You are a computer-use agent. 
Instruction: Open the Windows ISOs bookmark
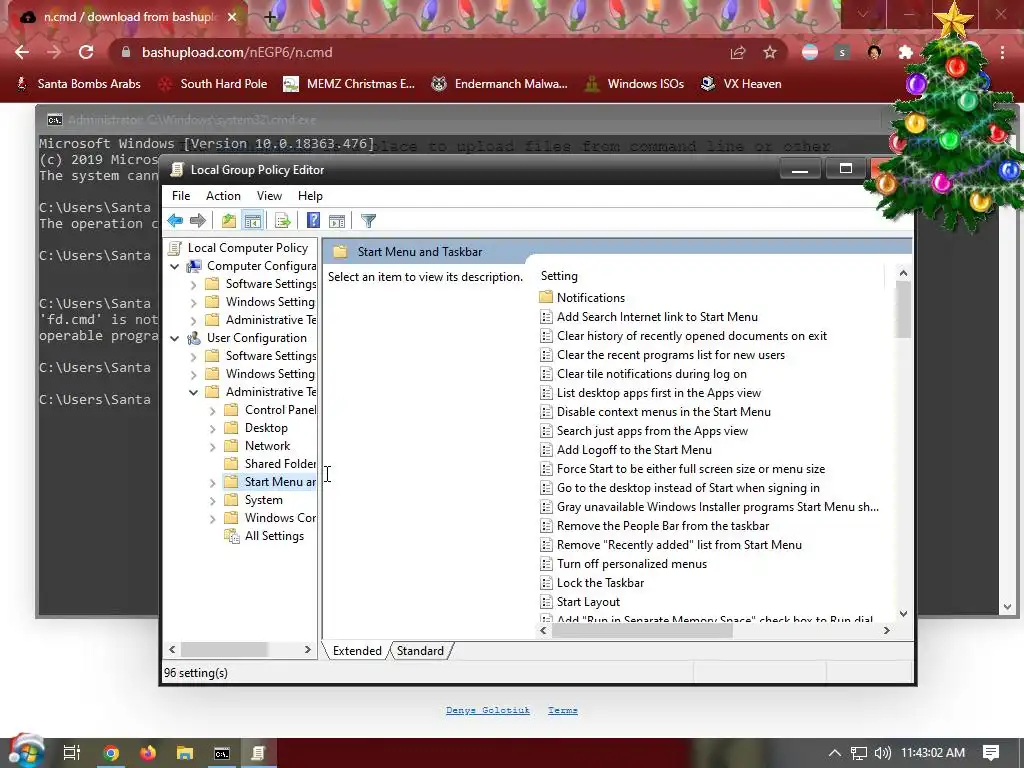pos(635,84)
